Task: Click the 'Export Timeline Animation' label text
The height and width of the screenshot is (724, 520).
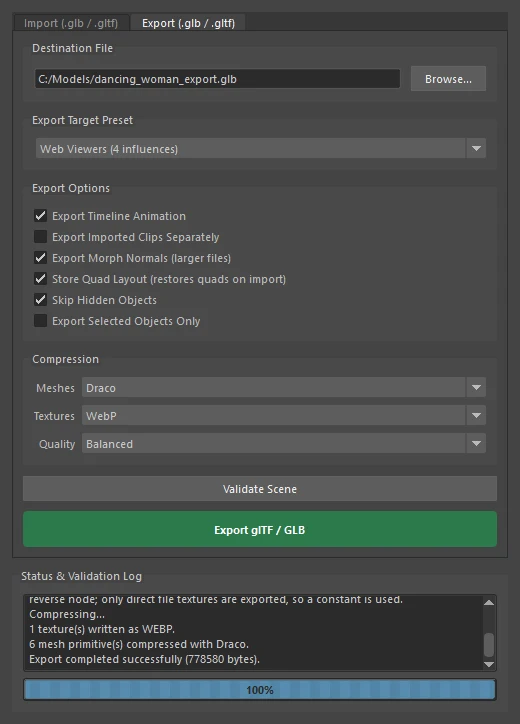Action: (119, 216)
